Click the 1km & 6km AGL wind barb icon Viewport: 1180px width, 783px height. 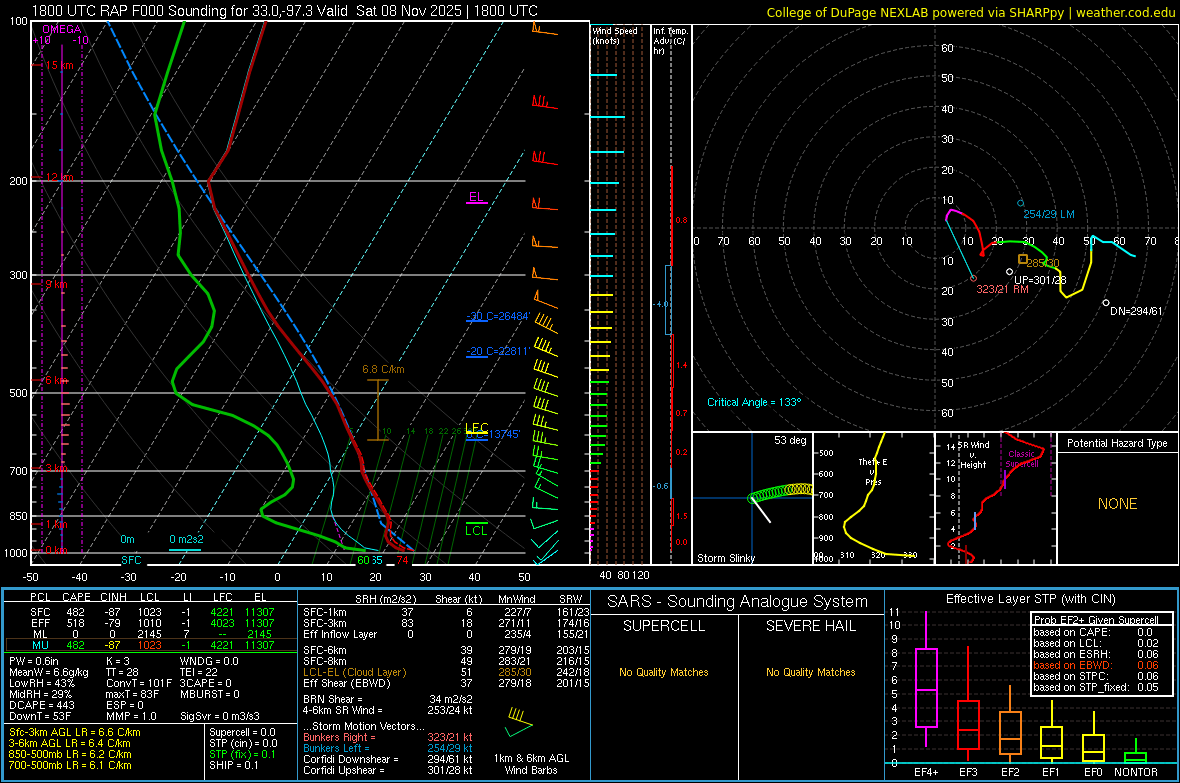point(519,722)
